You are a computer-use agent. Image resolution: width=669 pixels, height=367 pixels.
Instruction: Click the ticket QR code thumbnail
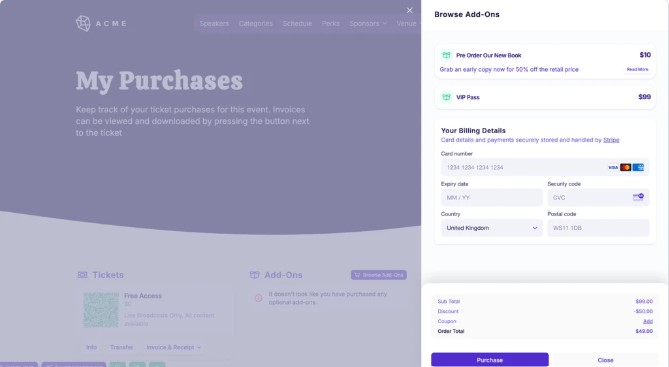101,310
